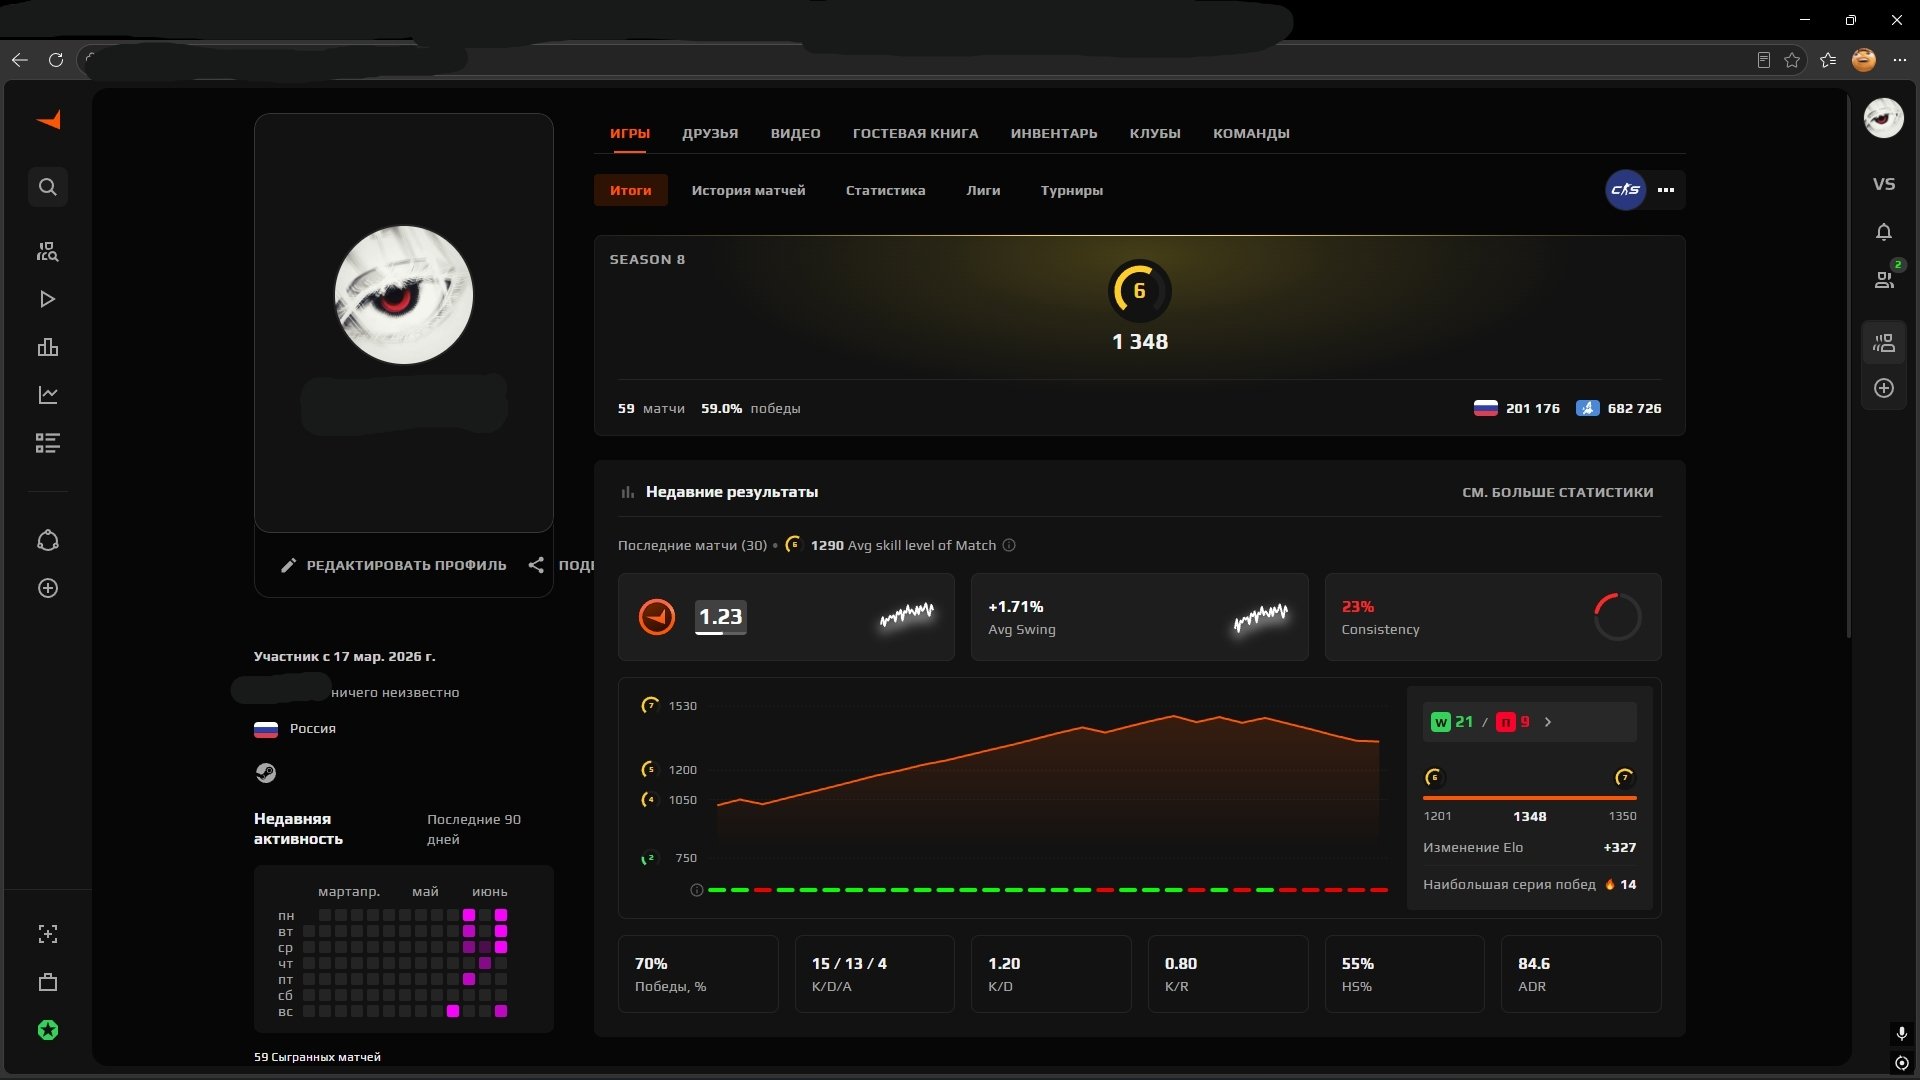
Task: Open the feed list icon in sidebar
Action: (48, 443)
